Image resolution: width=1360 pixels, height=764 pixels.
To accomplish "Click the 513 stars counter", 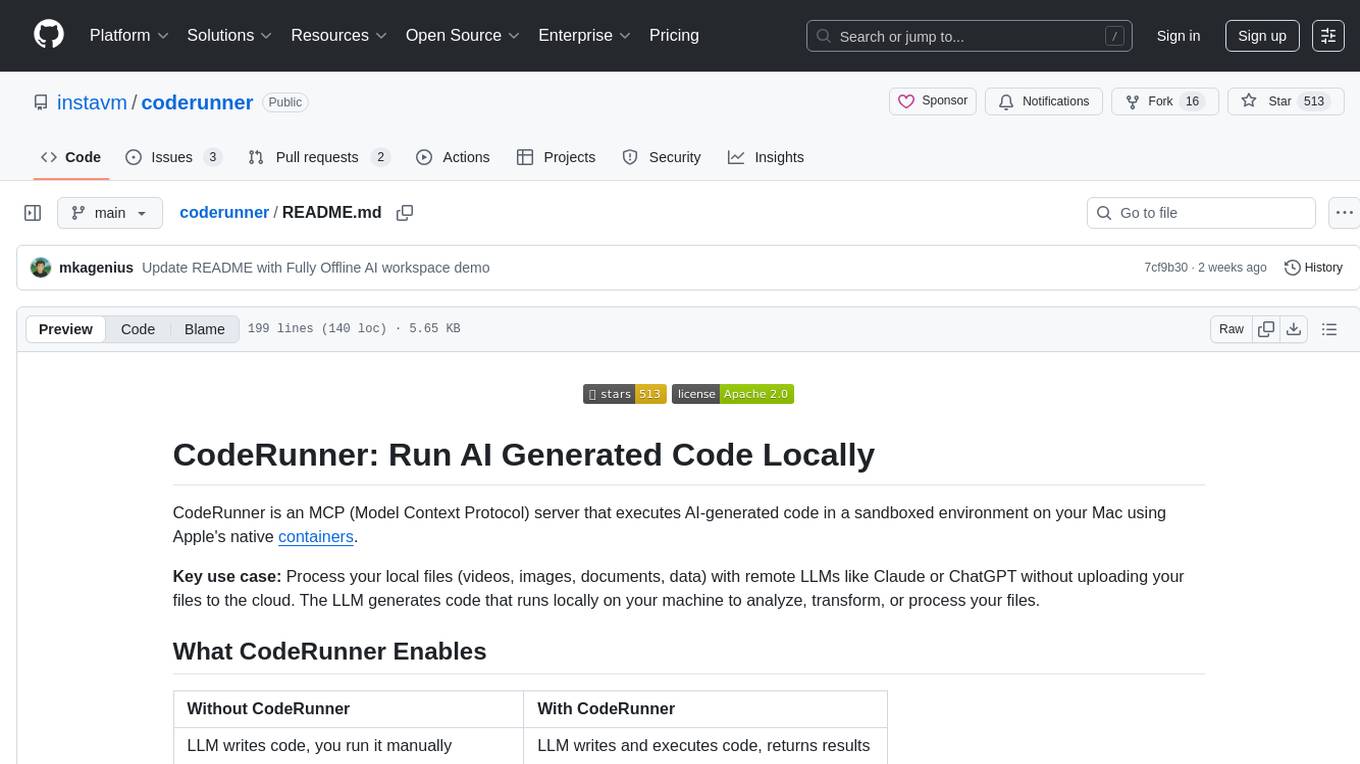I will click(1313, 101).
